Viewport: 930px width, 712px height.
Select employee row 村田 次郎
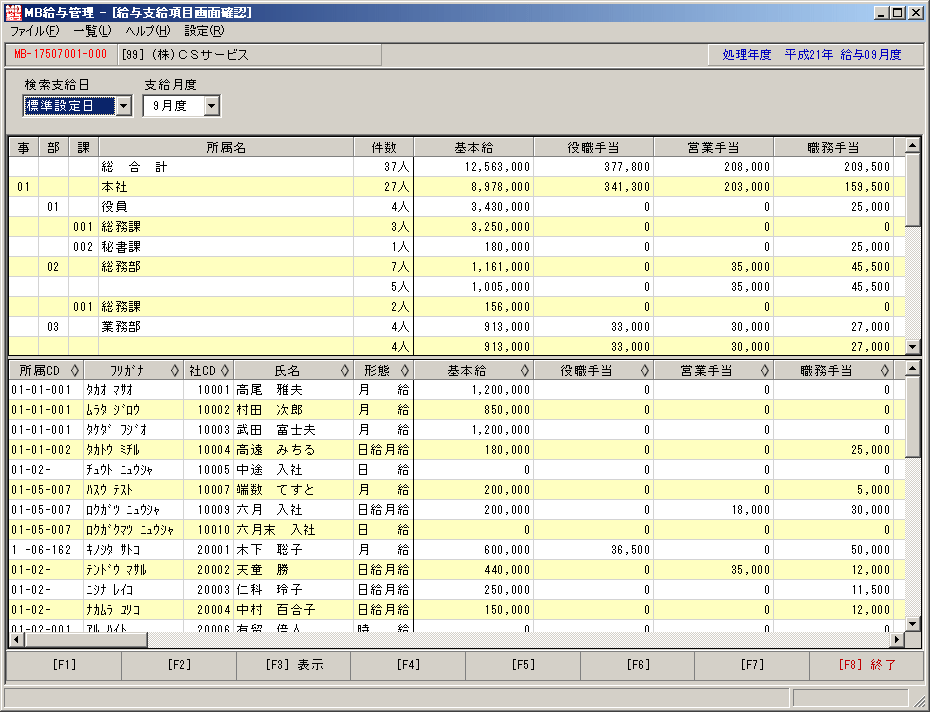(x=457, y=410)
